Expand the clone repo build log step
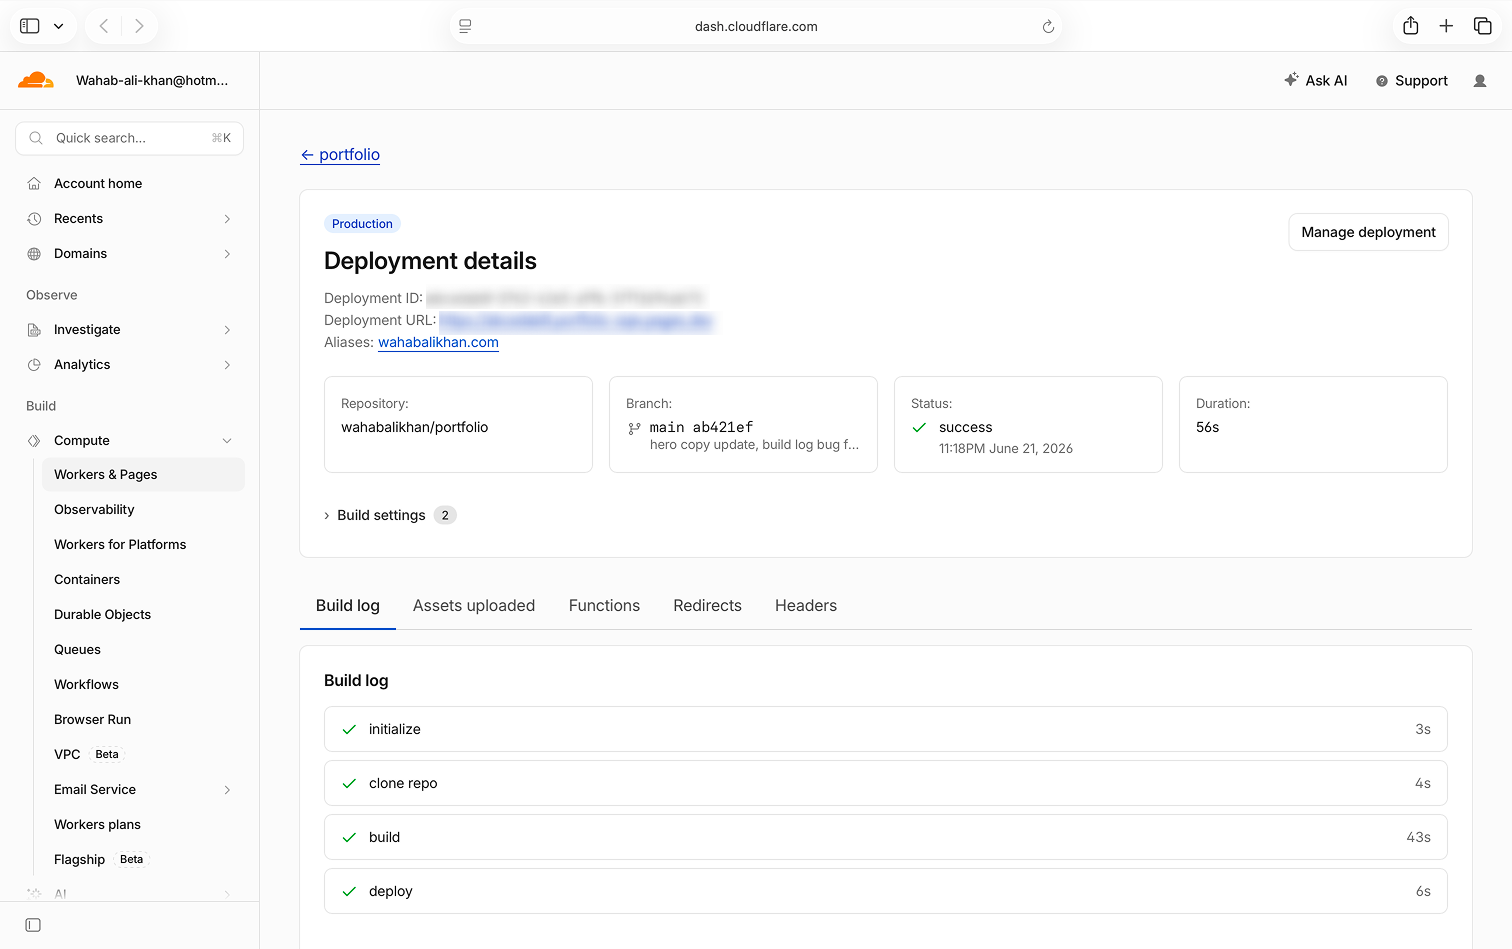 tap(886, 783)
